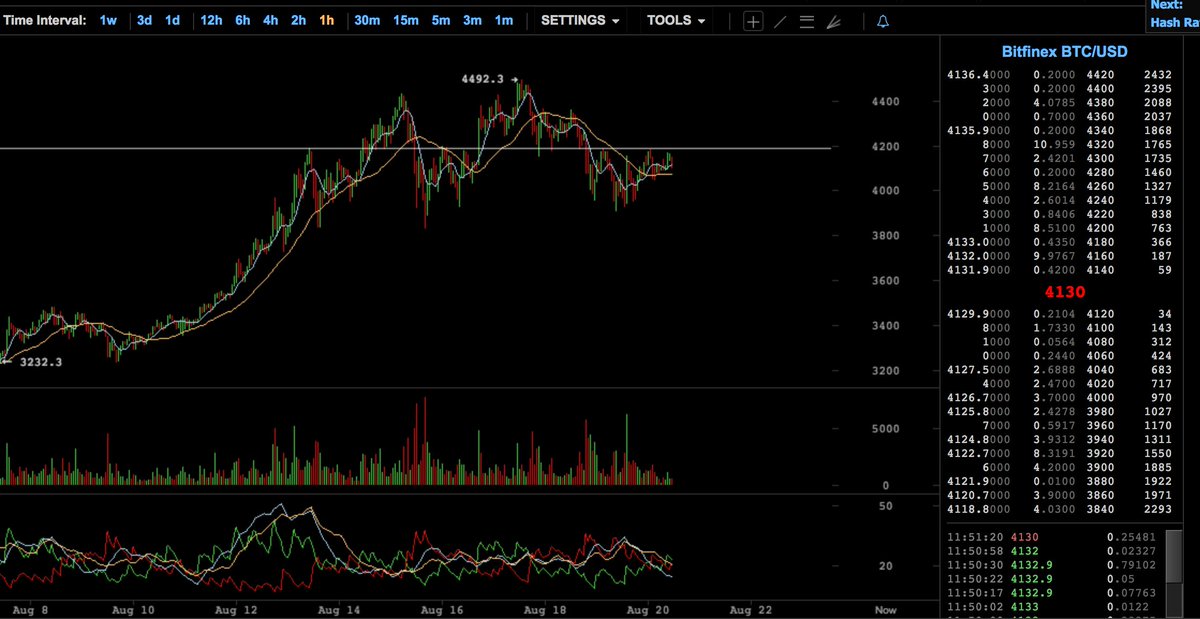Switch chart to 5m interval

(x=441, y=20)
